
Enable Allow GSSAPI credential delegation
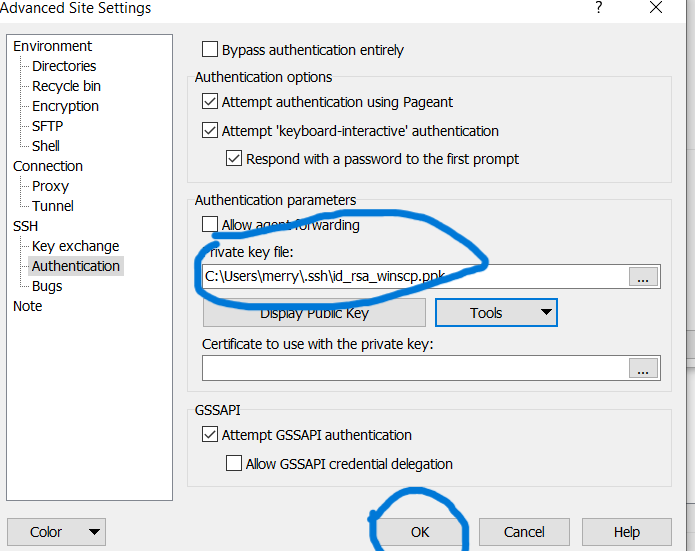[234, 464]
